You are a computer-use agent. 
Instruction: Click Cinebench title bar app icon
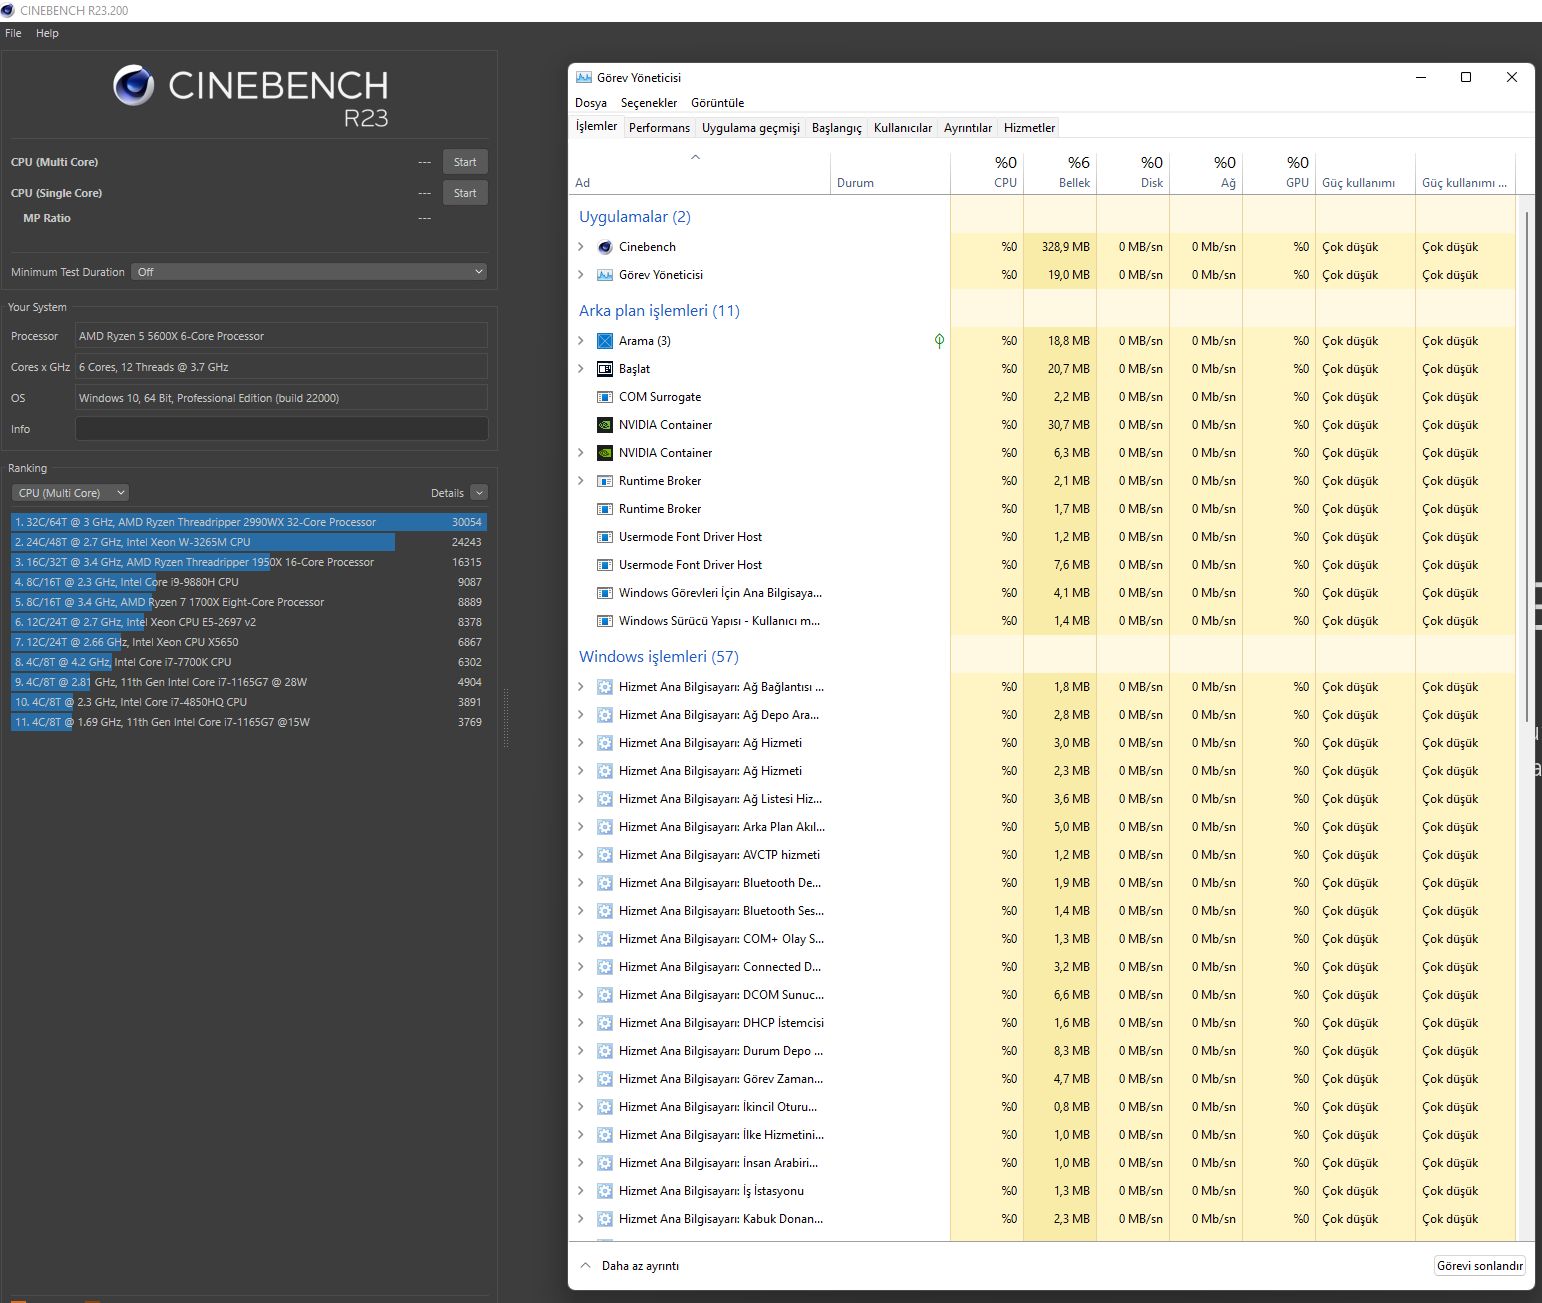(8, 10)
